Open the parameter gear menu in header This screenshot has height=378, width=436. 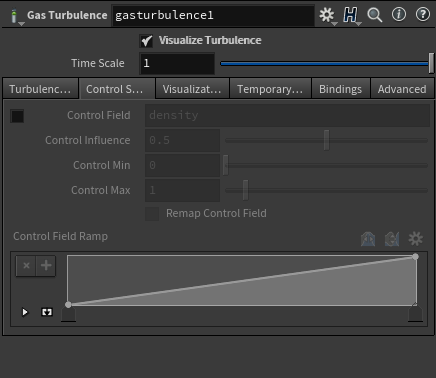327,15
